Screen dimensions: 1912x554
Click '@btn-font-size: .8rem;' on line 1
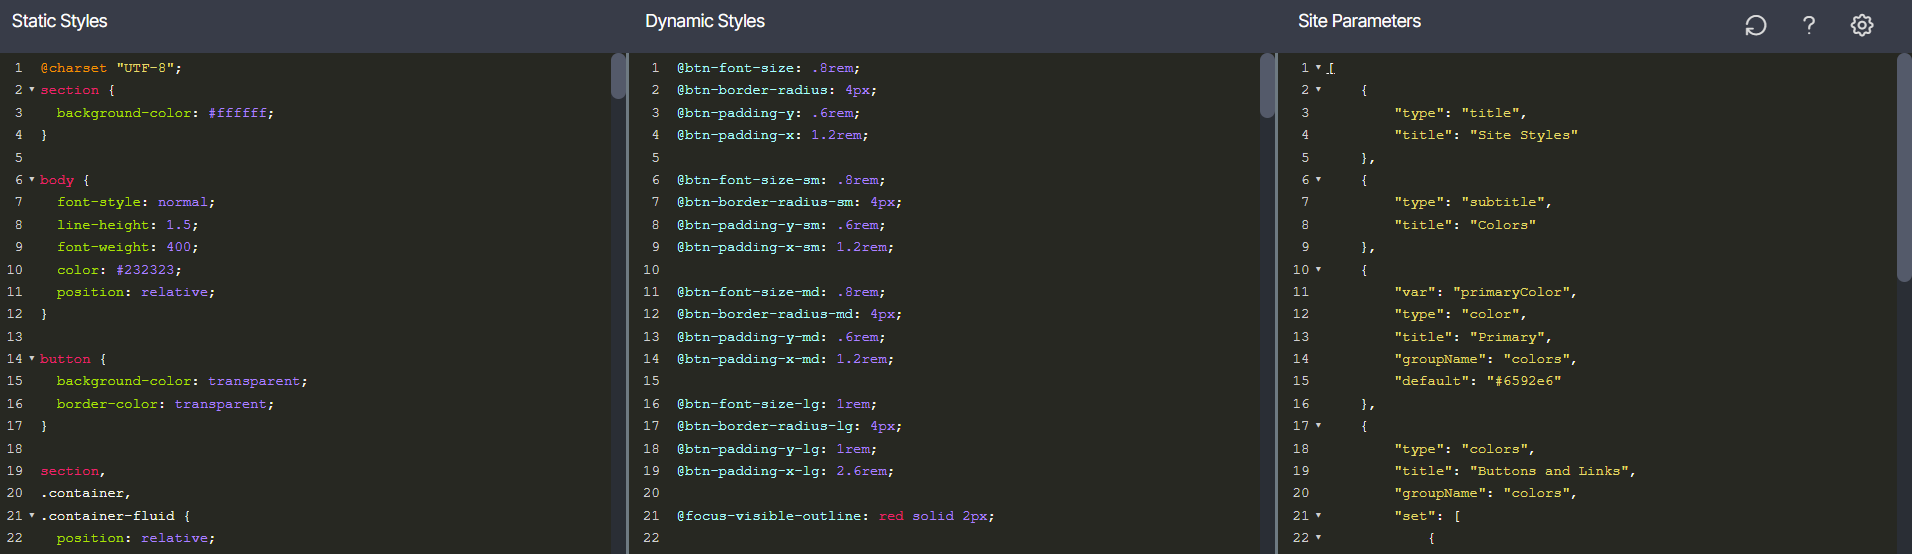[x=768, y=68]
